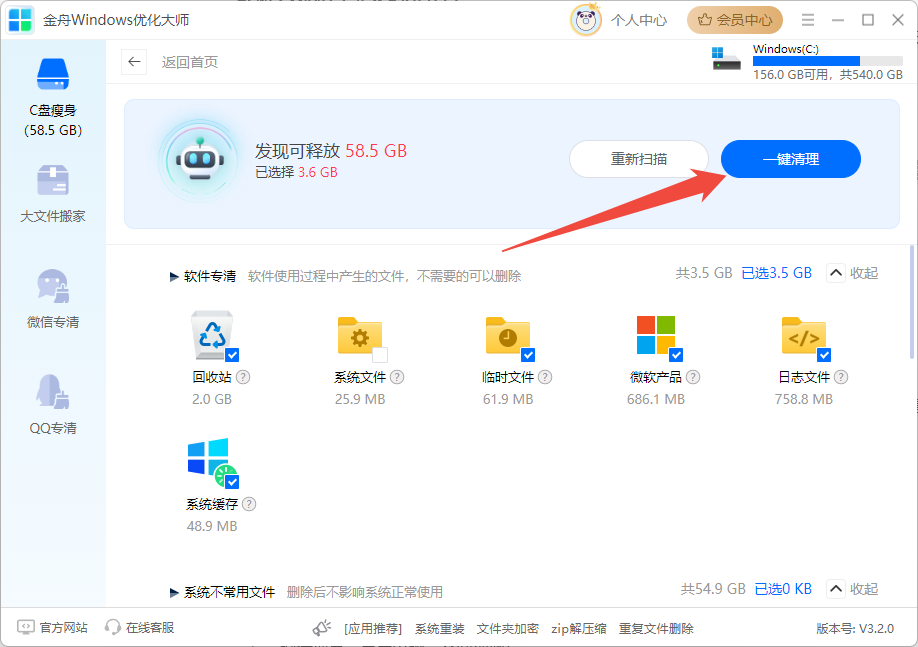
Task: Open the QQ专清 sidebar tool
Action: point(53,405)
